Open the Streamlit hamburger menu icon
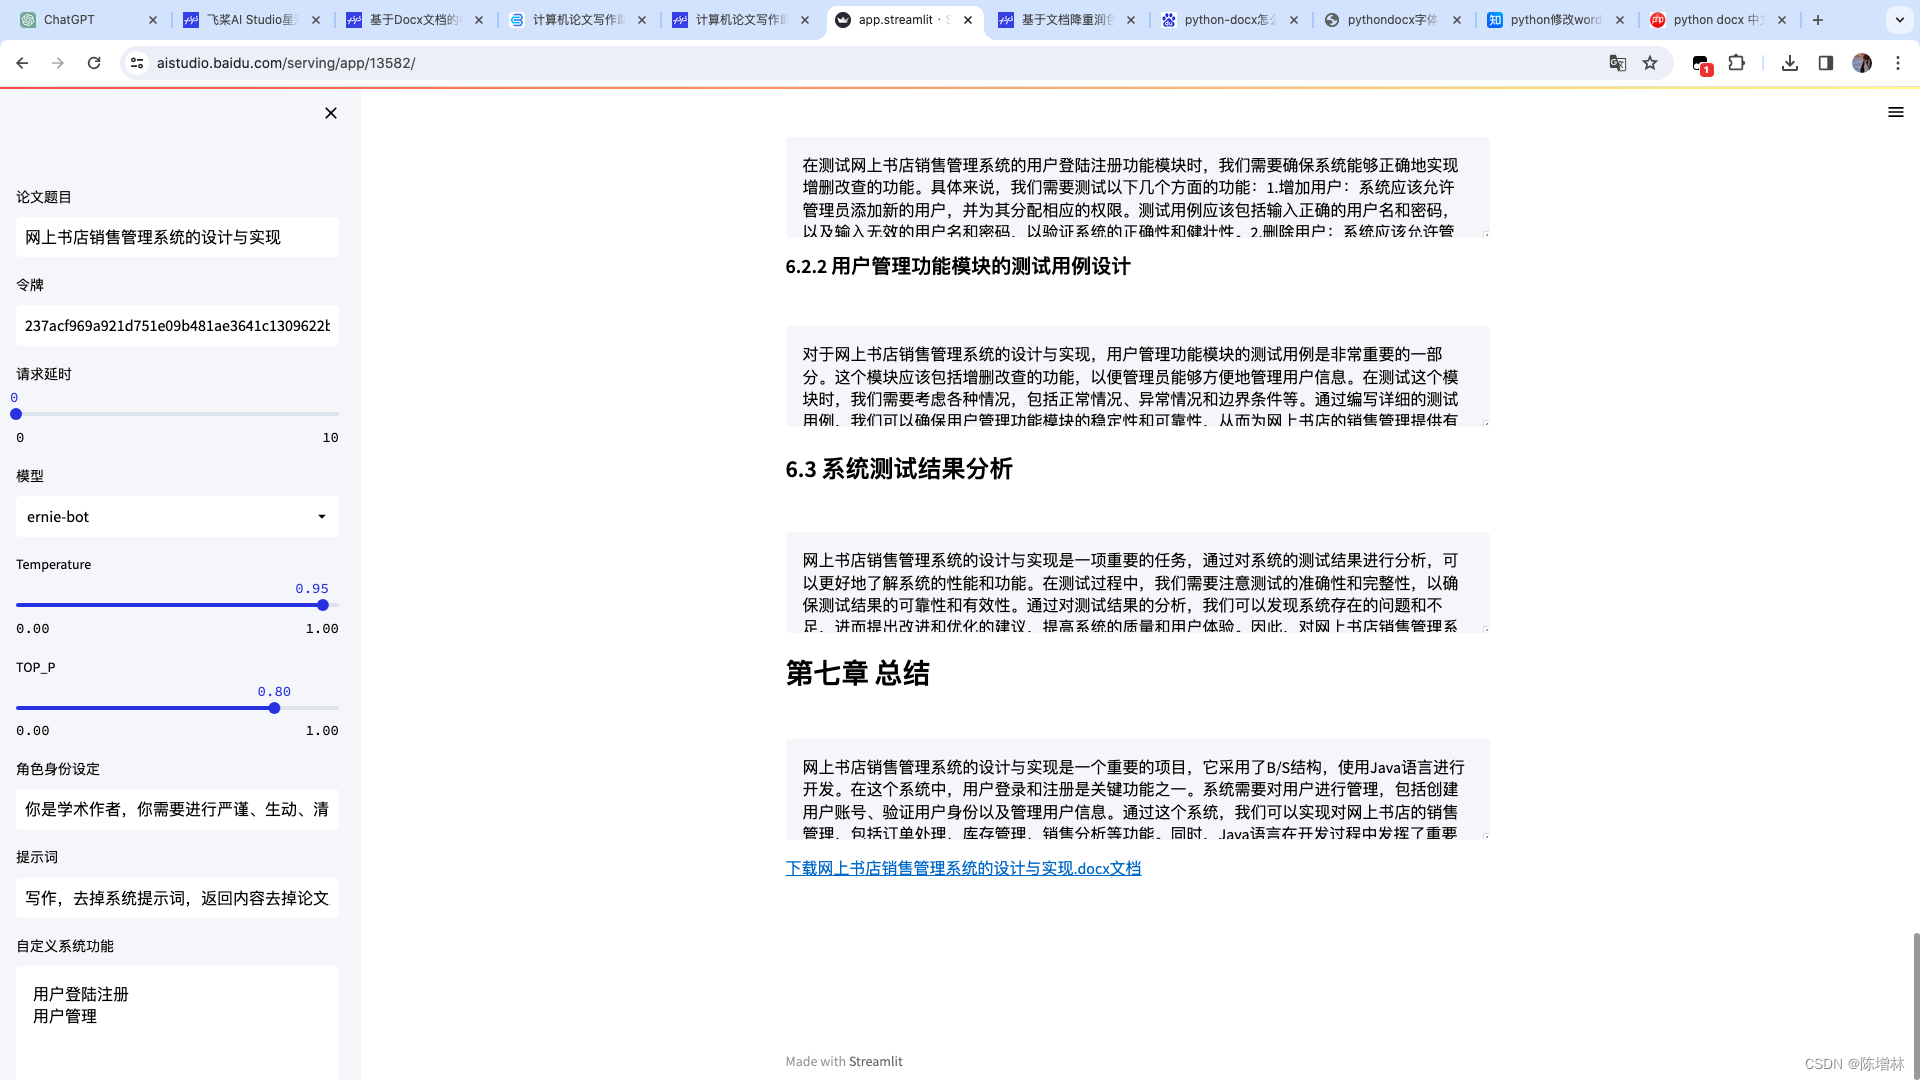 [x=1896, y=112]
